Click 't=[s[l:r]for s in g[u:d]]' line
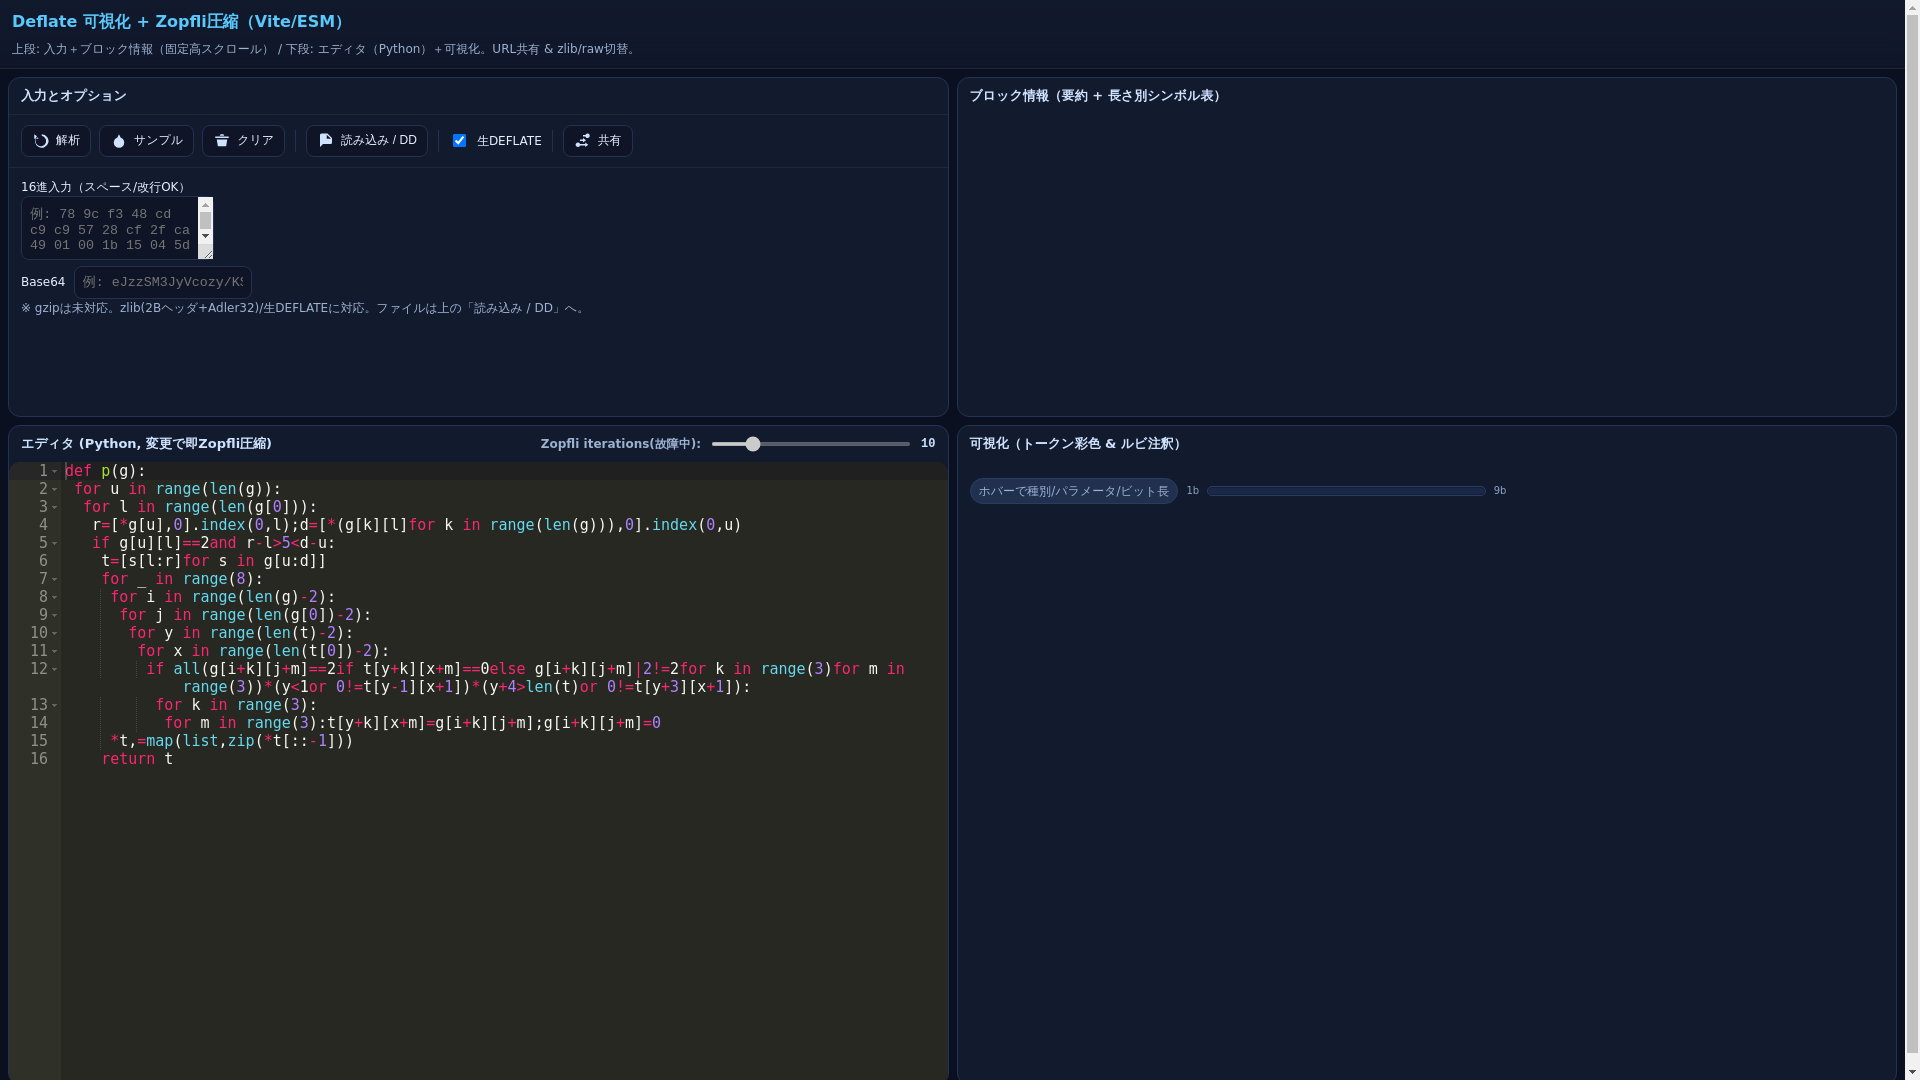This screenshot has width=1920, height=1080. [x=214, y=561]
